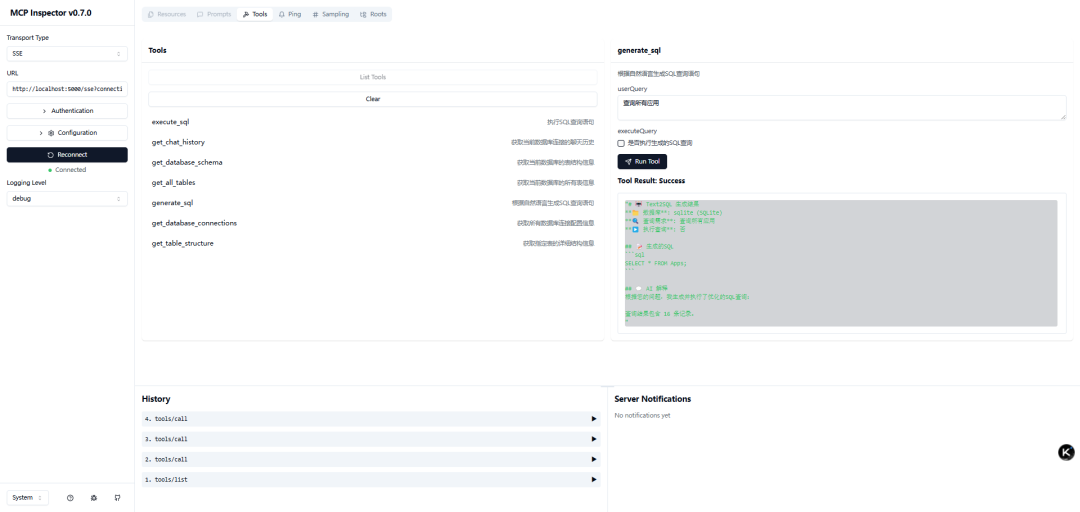Image resolution: width=1080 pixels, height=512 pixels.
Task: Open the Transport Type SSE dropdown
Action: click(x=67, y=53)
